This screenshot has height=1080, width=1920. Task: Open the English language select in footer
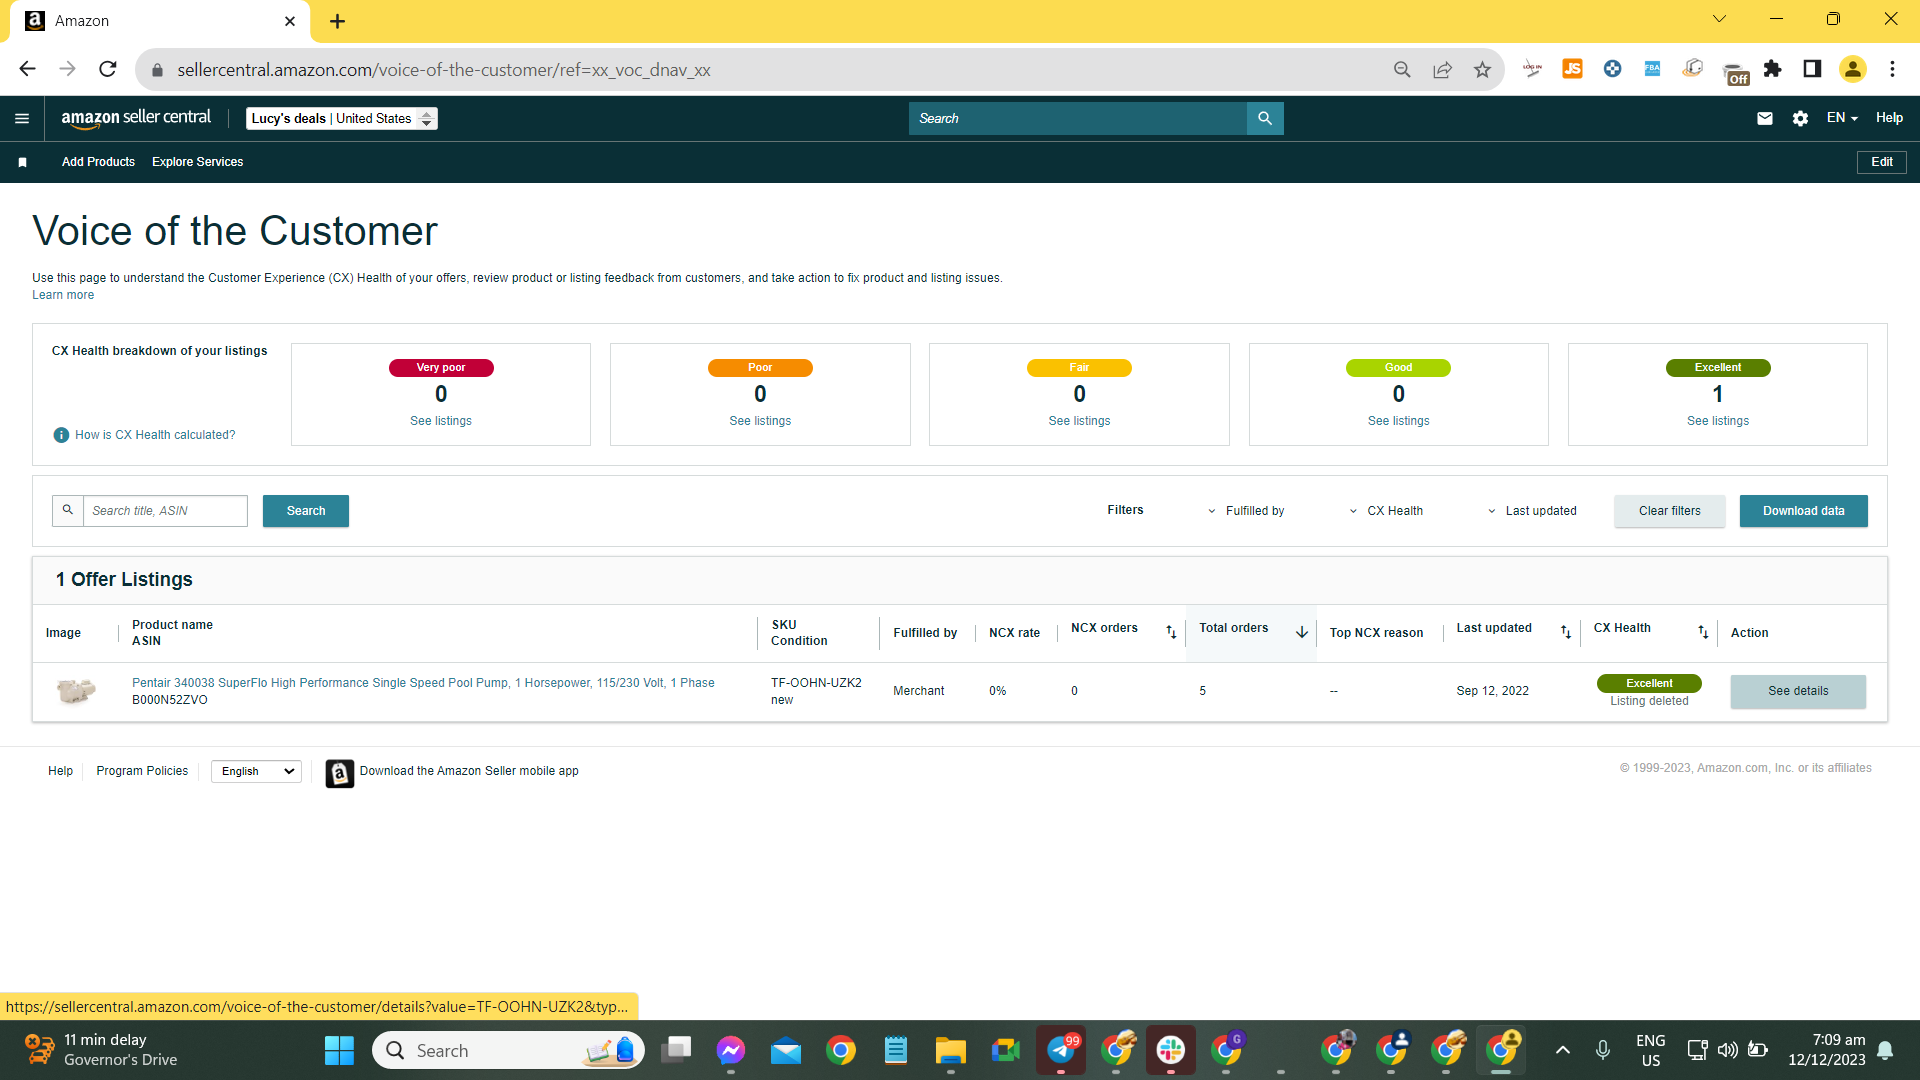256,771
